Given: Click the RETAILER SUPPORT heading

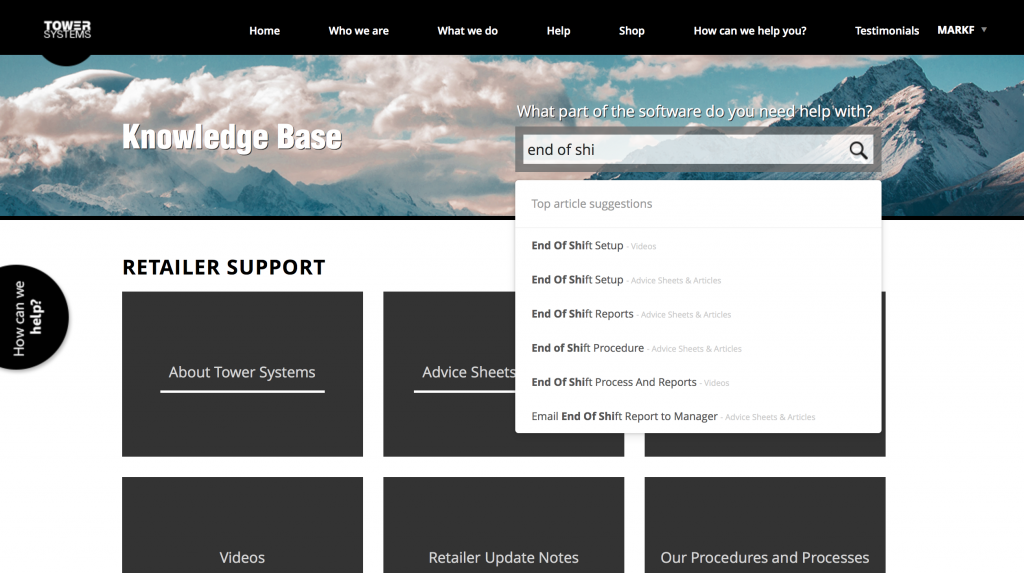Looking at the screenshot, I should pos(223,267).
